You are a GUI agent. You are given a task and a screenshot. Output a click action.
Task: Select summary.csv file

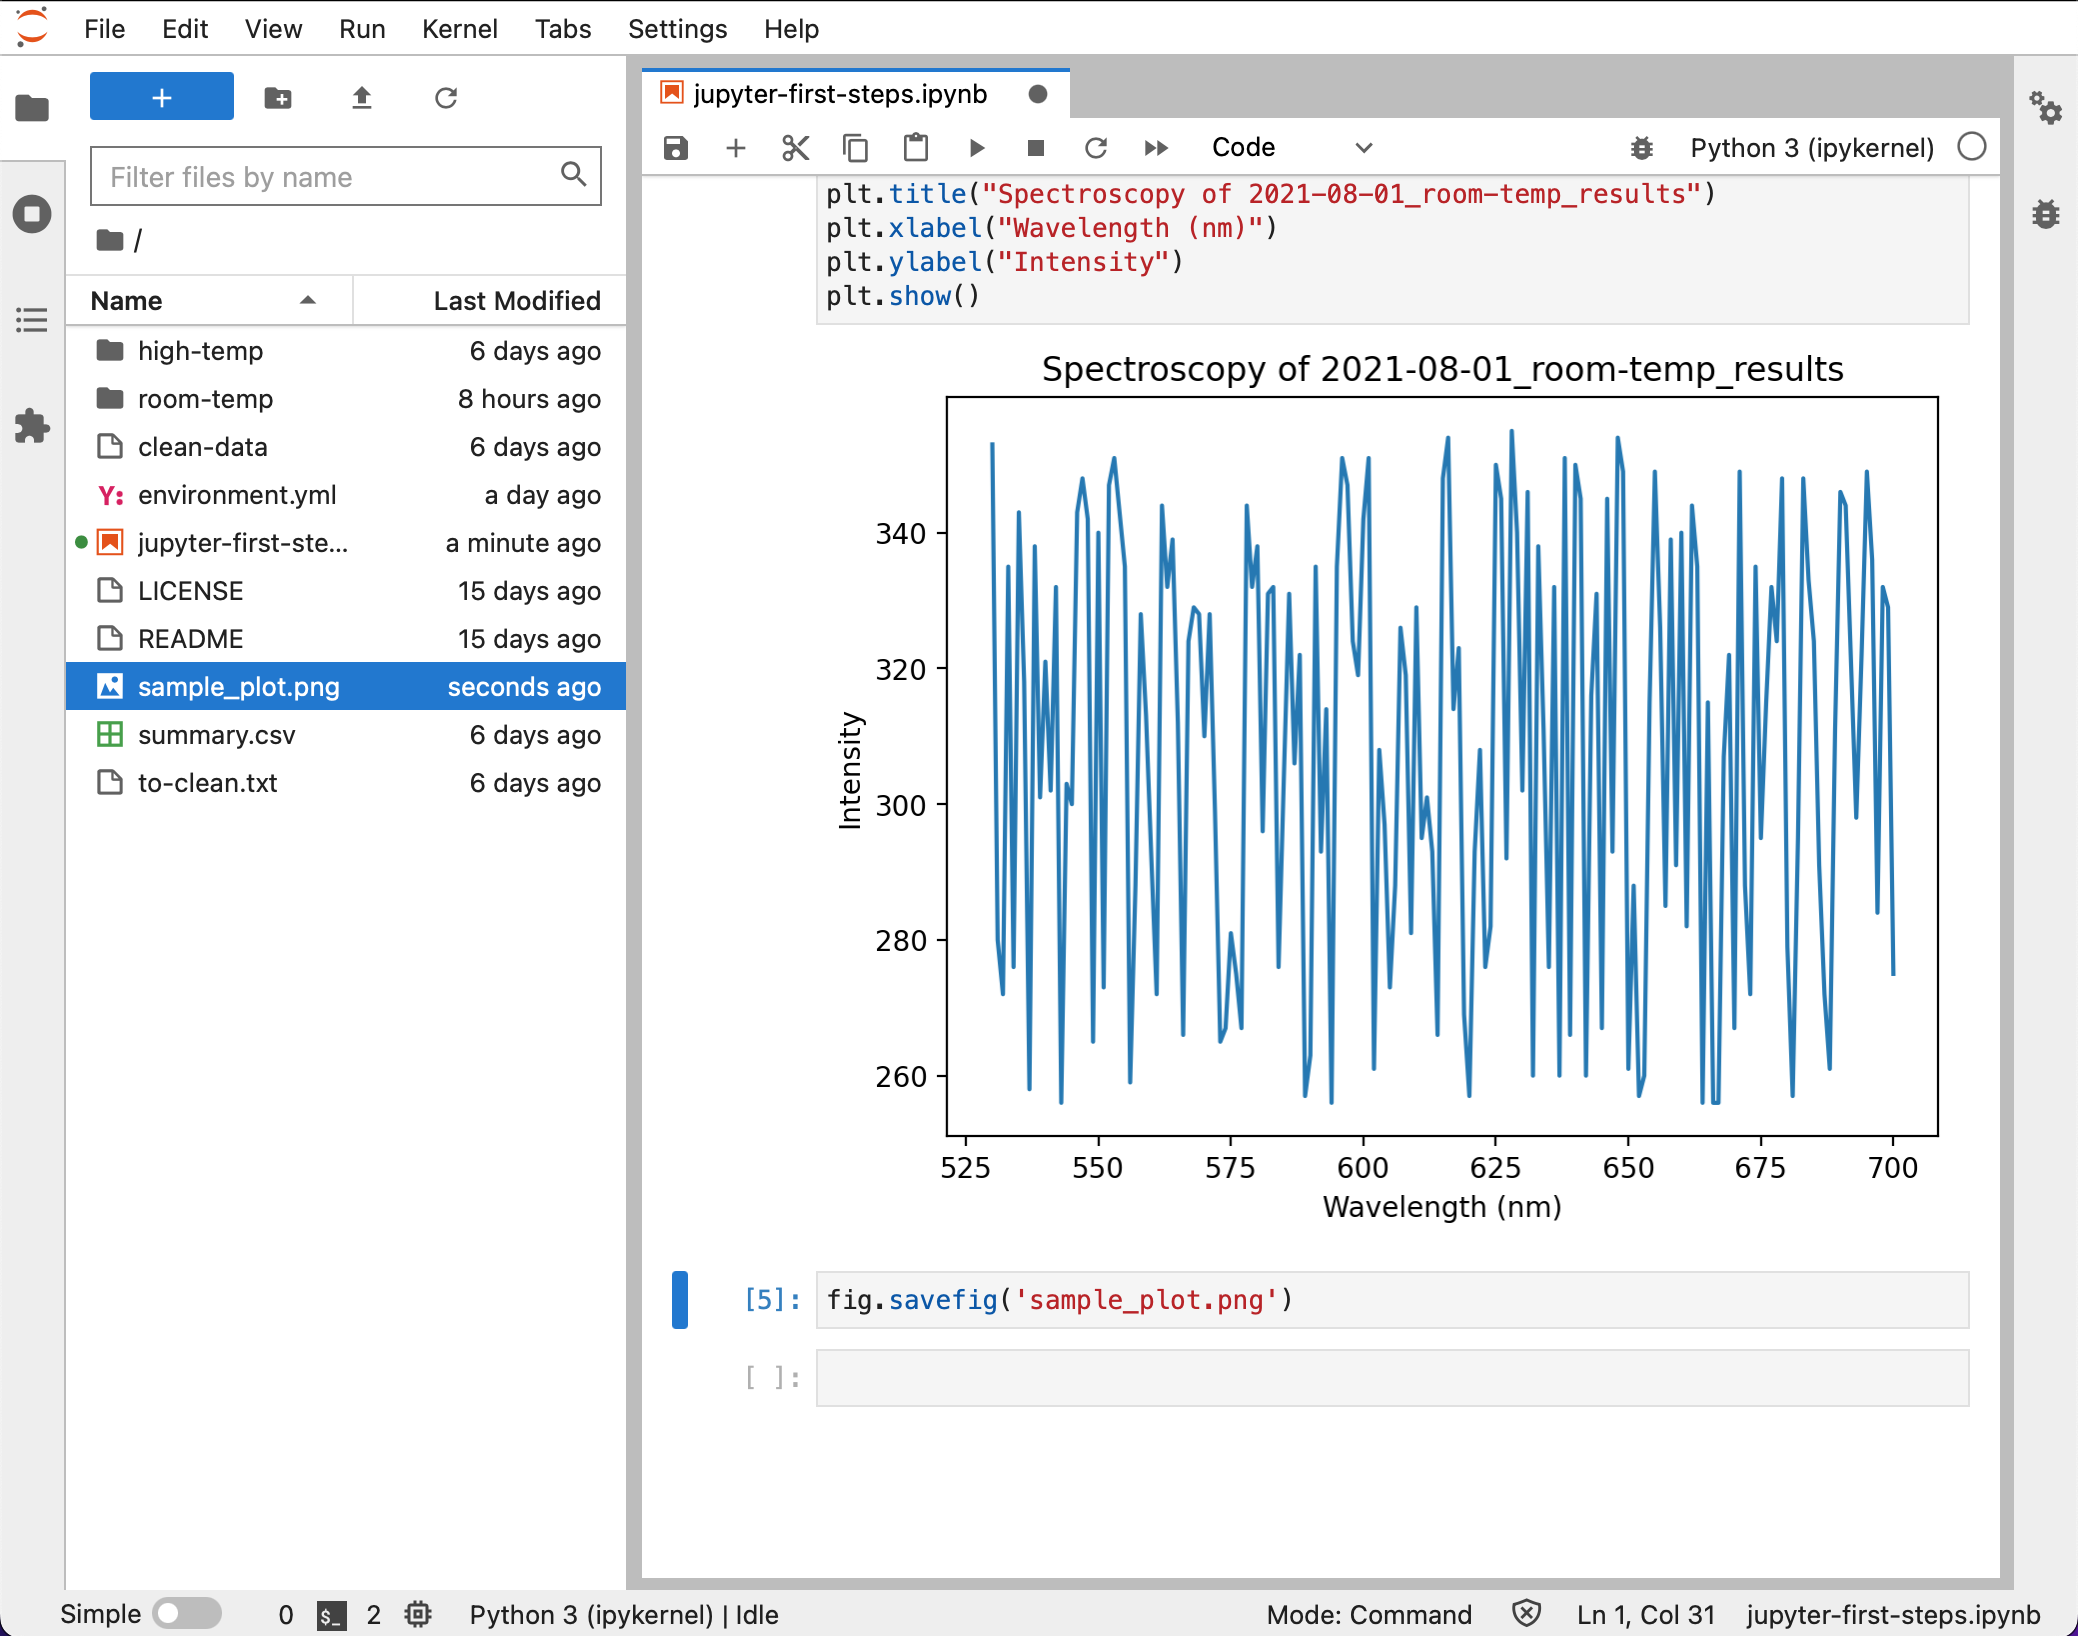(346, 735)
